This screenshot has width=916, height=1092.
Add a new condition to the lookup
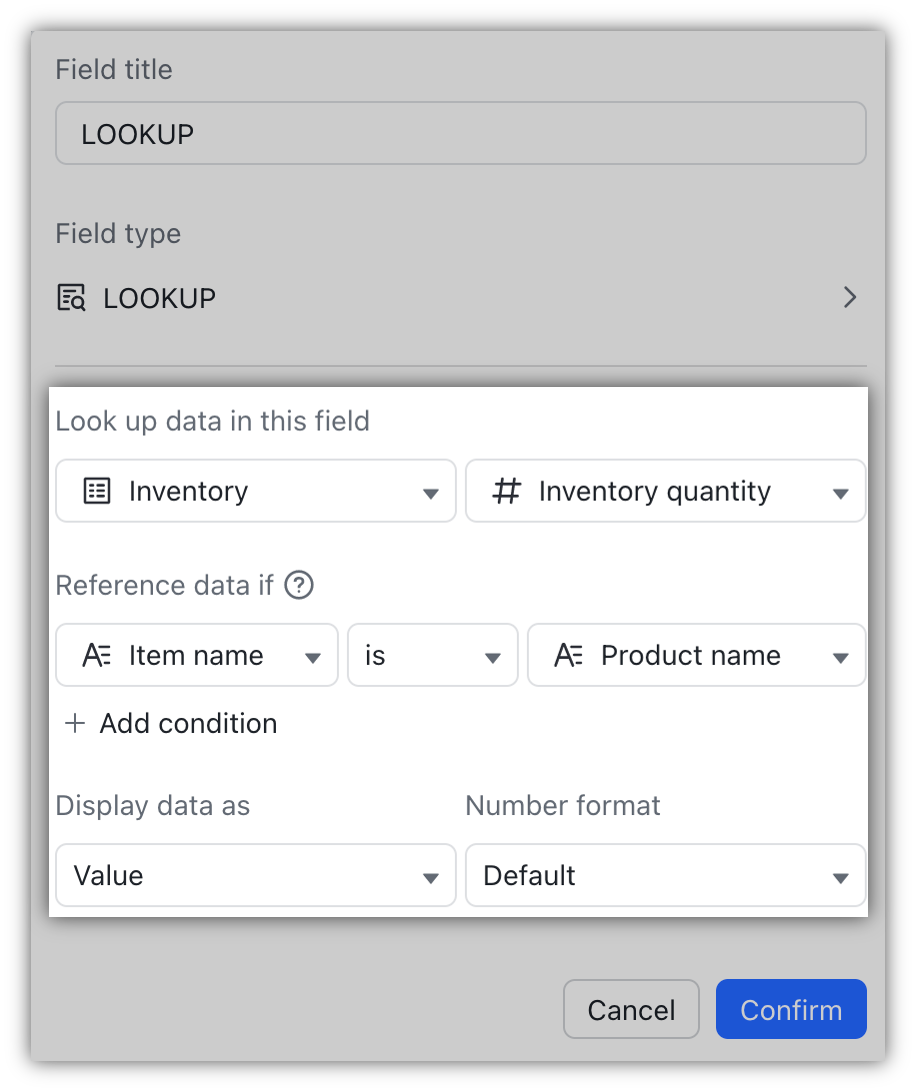tap(170, 723)
